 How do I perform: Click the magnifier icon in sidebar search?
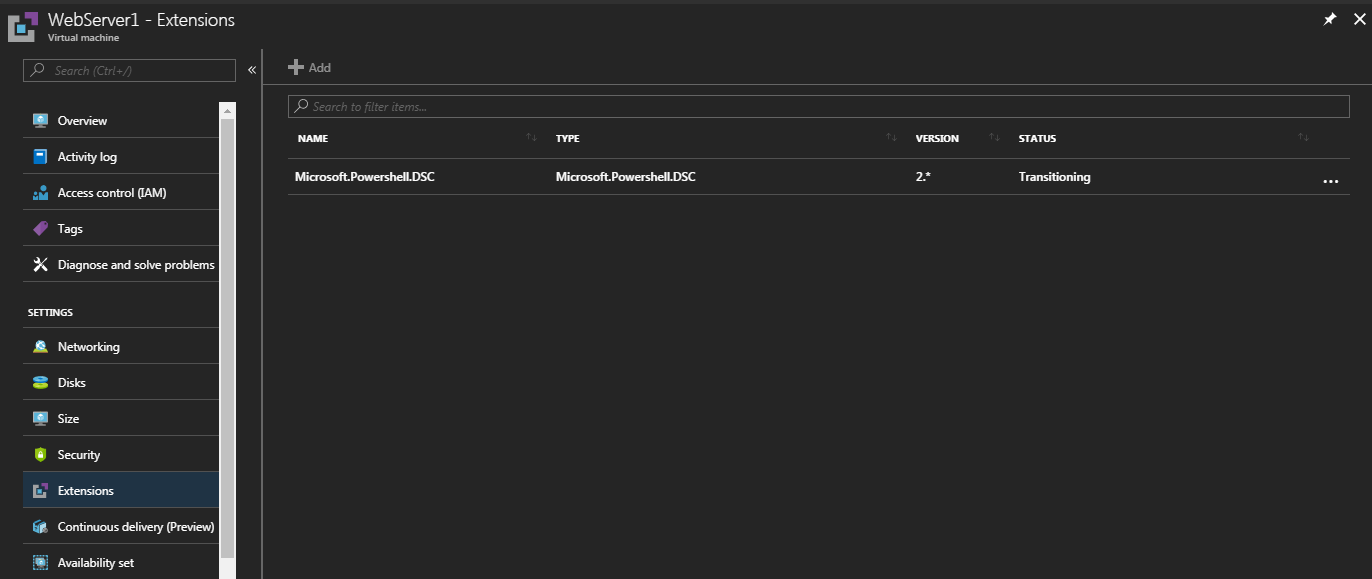pyautogui.click(x=38, y=70)
